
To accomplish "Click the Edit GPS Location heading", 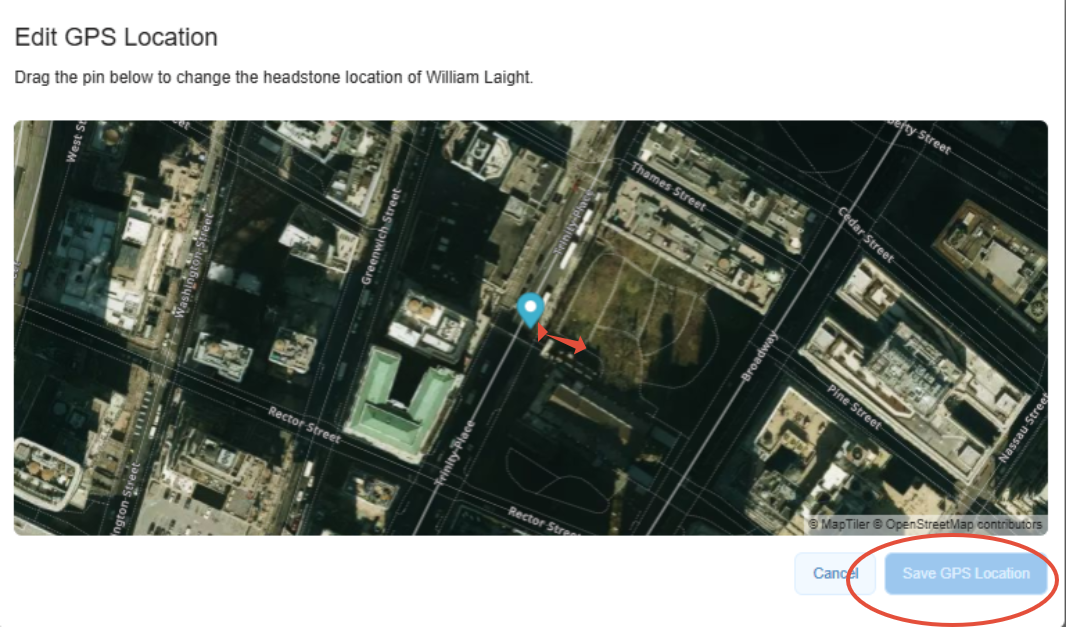I will [116, 37].
